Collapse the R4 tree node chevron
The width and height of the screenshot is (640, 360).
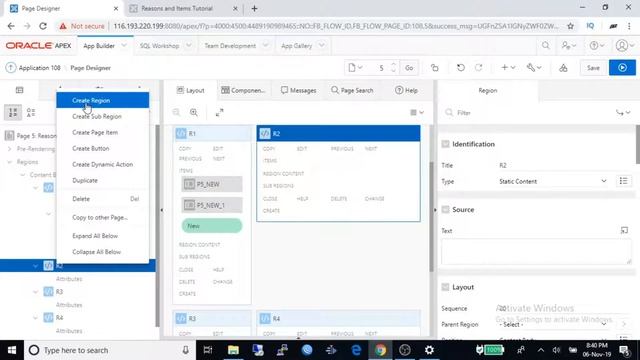pyautogui.click(x=36, y=318)
